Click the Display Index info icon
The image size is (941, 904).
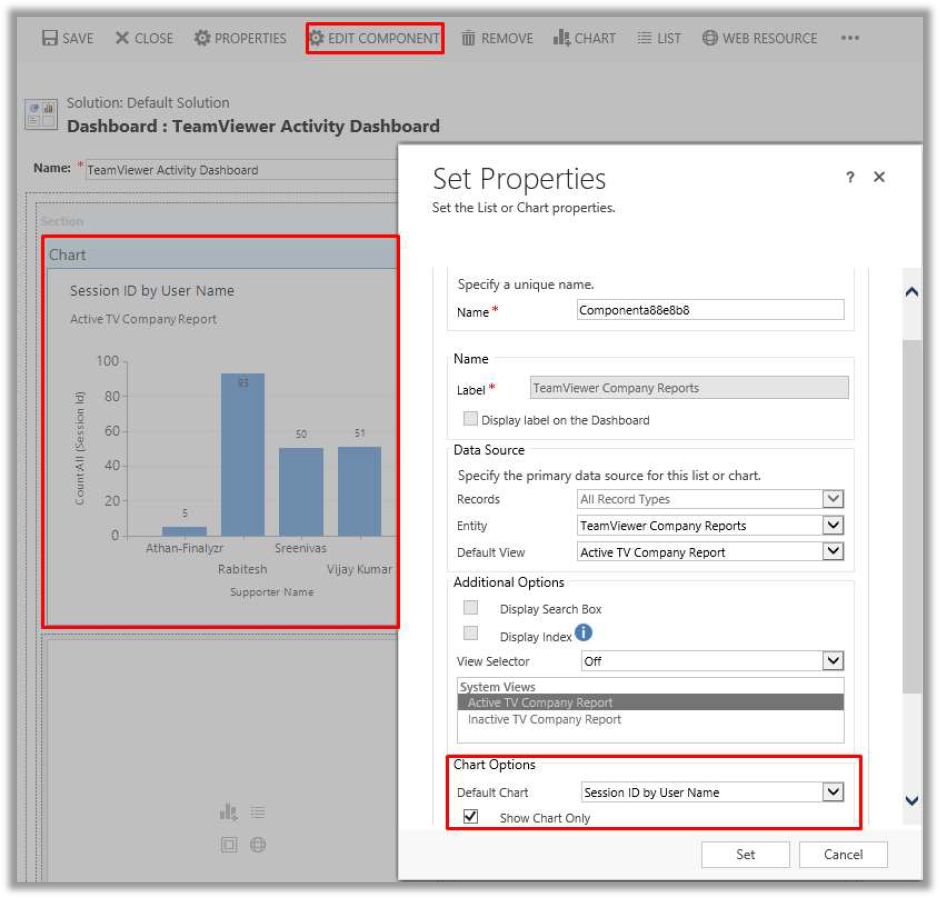point(584,633)
